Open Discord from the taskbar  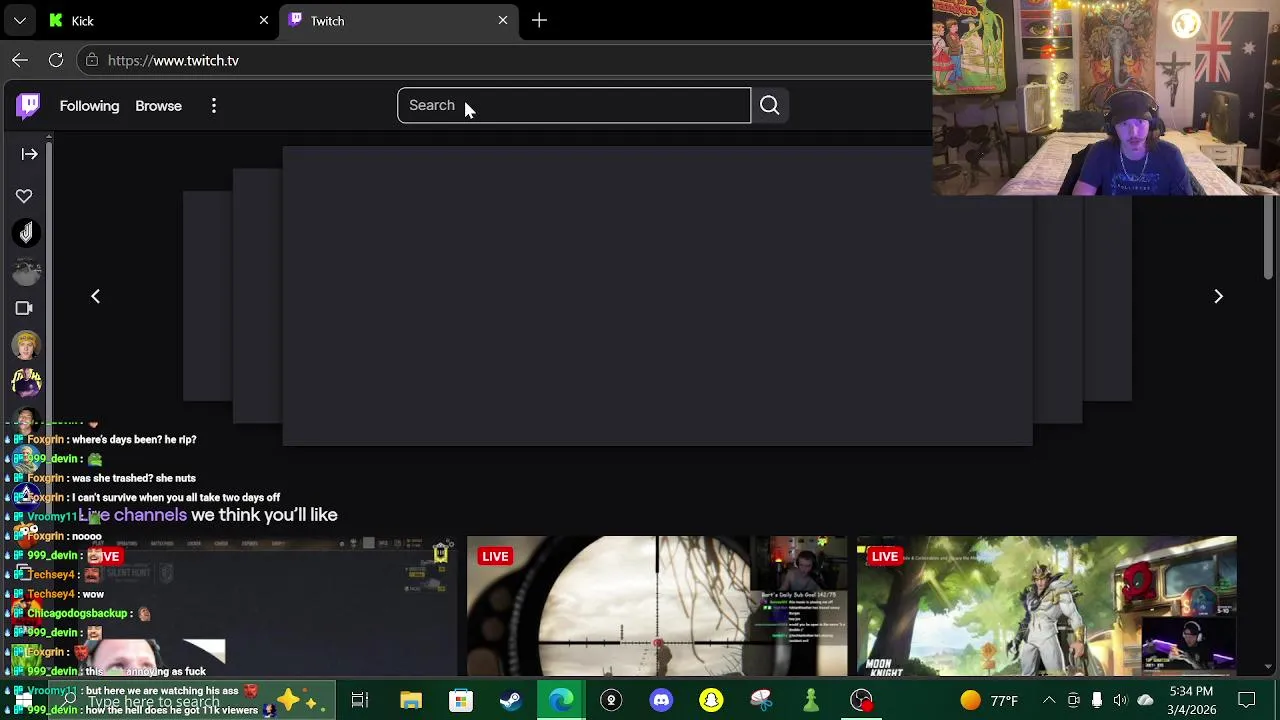point(661,700)
